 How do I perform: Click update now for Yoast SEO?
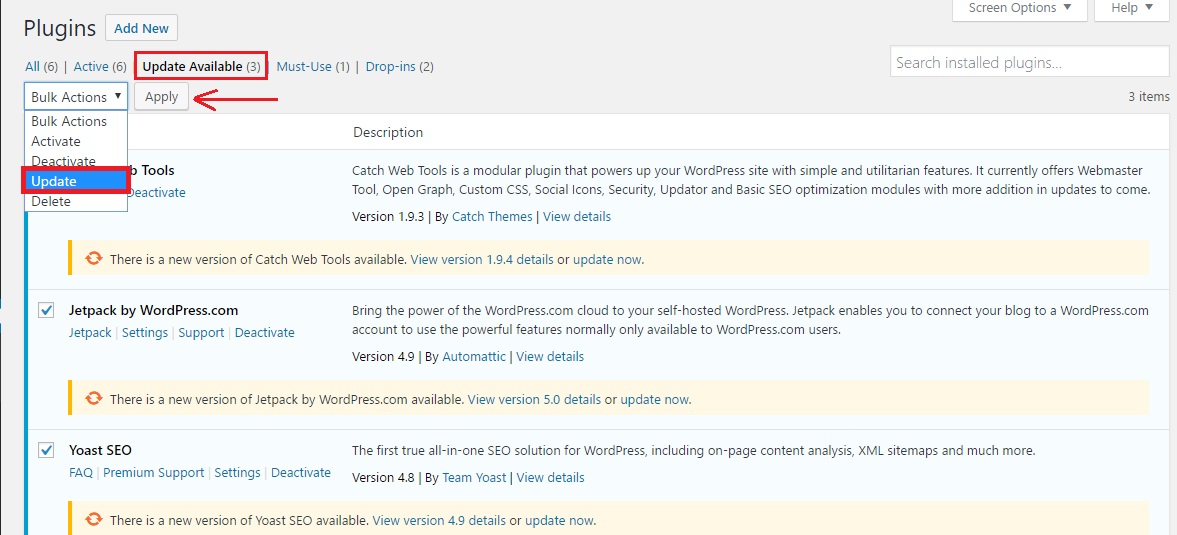[x=559, y=520]
